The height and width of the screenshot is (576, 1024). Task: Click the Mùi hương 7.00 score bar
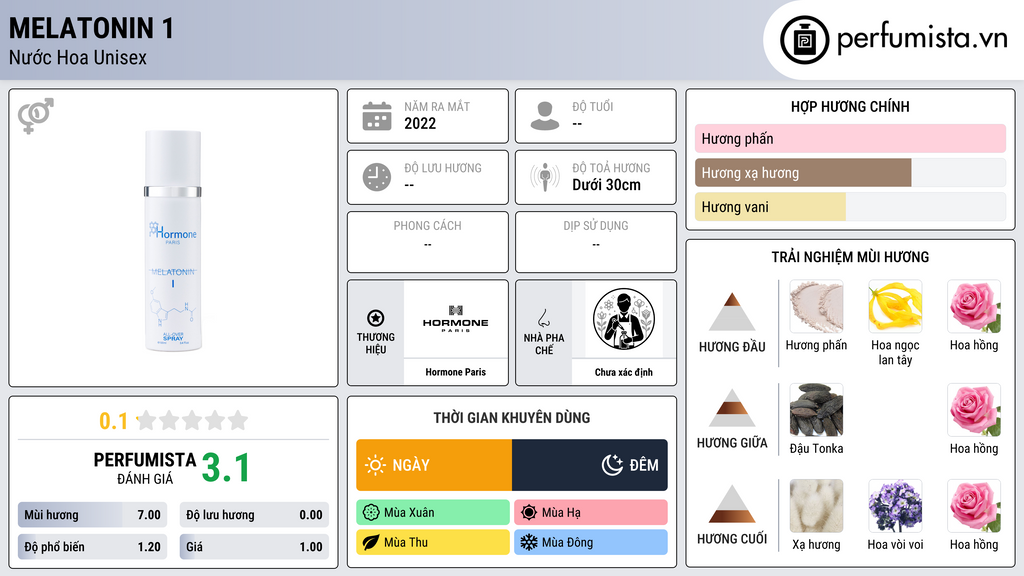pyautogui.click(x=92, y=515)
